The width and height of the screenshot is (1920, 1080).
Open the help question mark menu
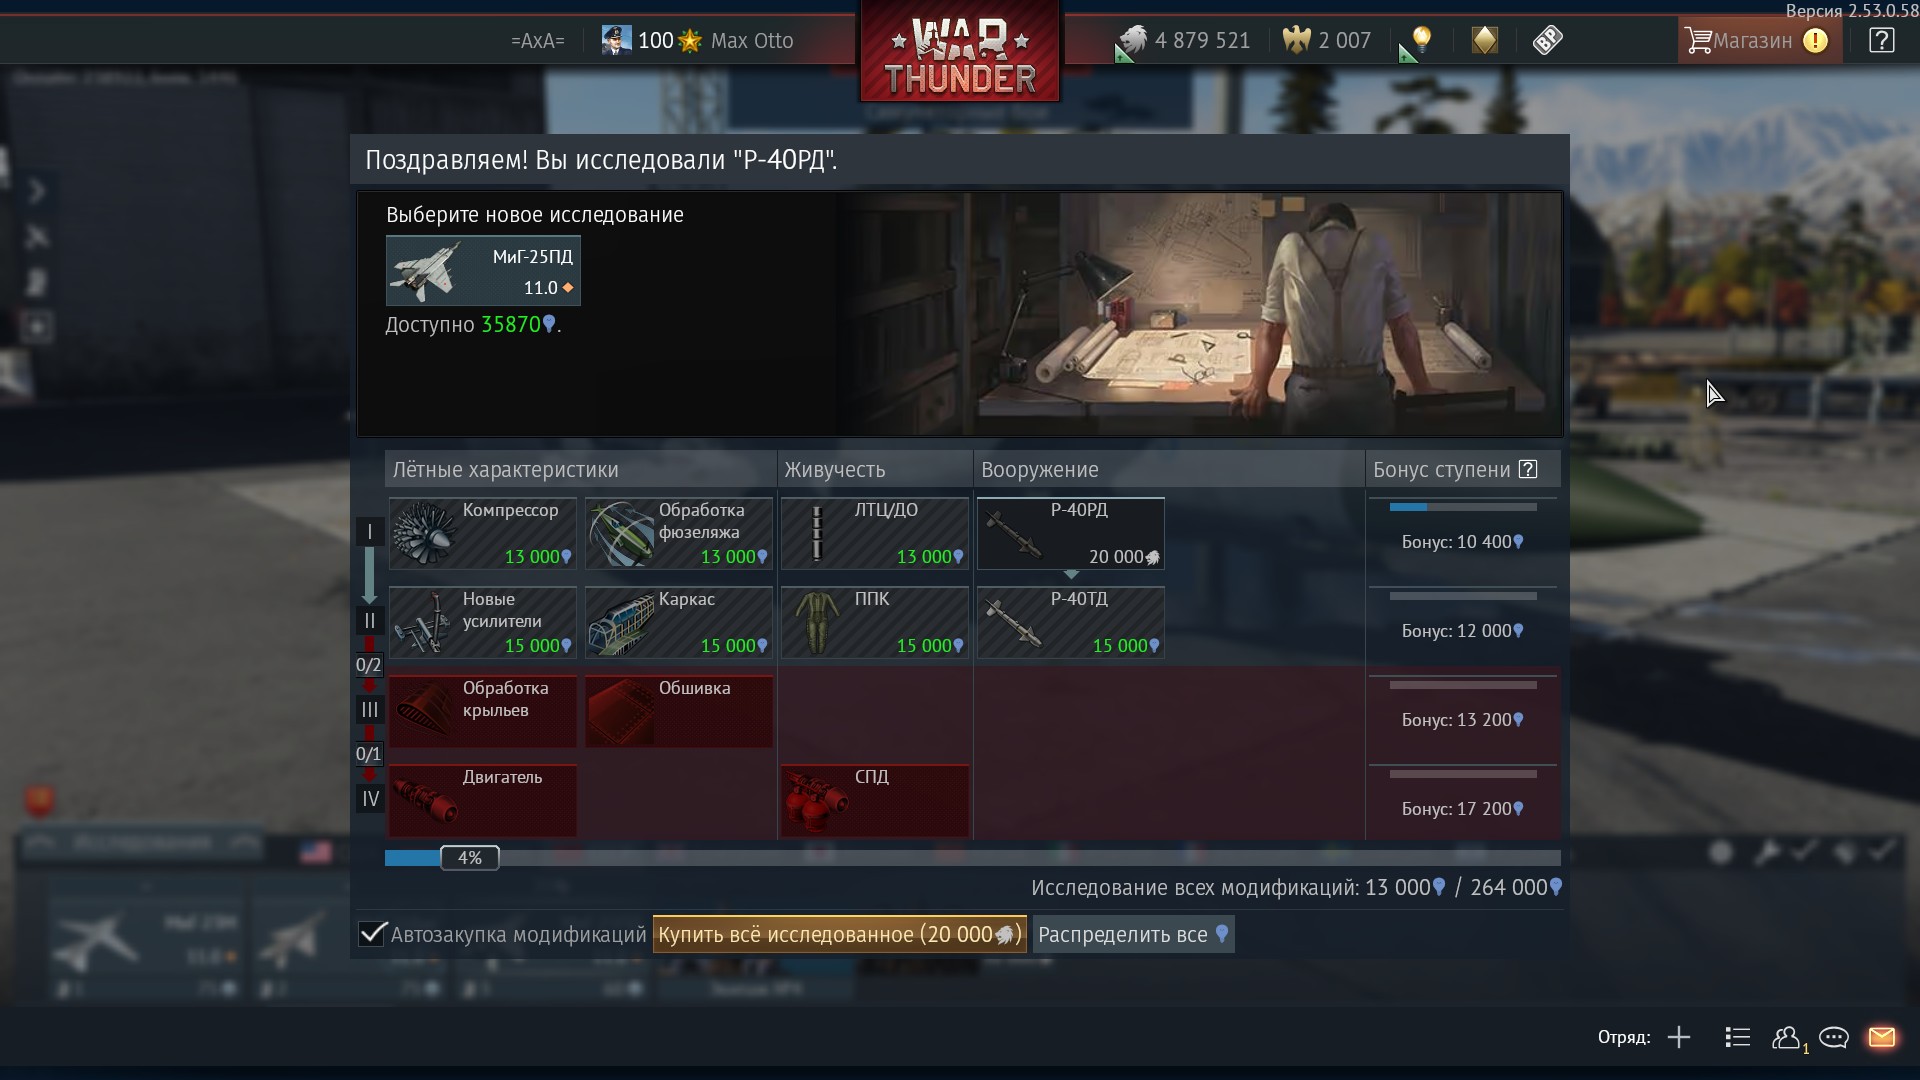[1881, 40]
